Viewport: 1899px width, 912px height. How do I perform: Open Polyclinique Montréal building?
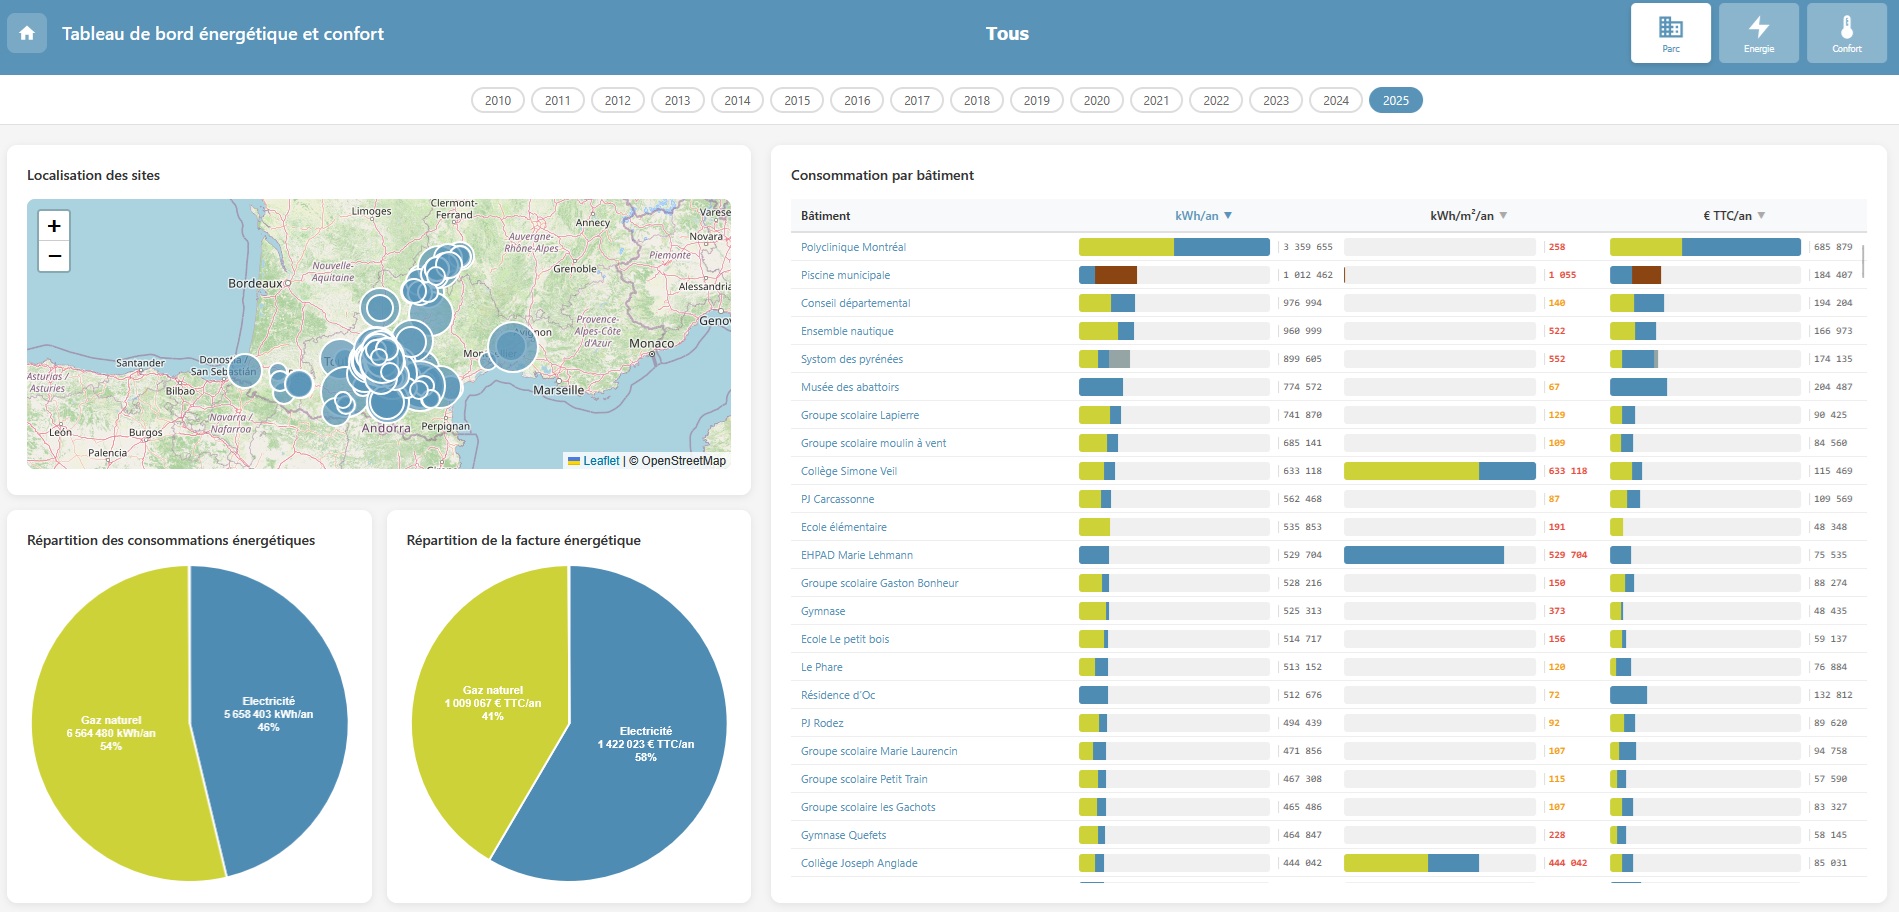click(853, 247)
